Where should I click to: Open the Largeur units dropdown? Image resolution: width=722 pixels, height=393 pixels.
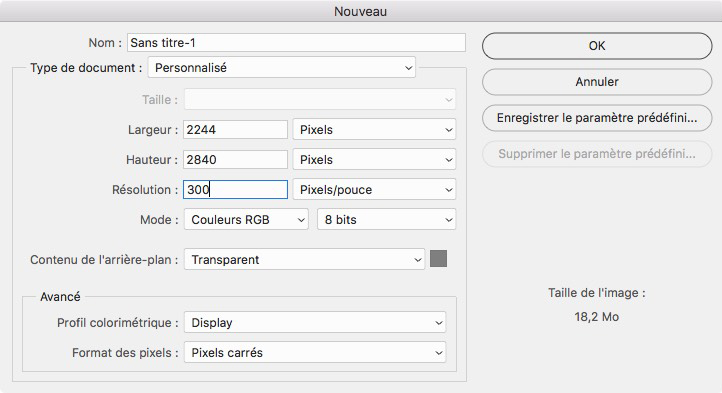pyautogui.click(x=374, y=130)
